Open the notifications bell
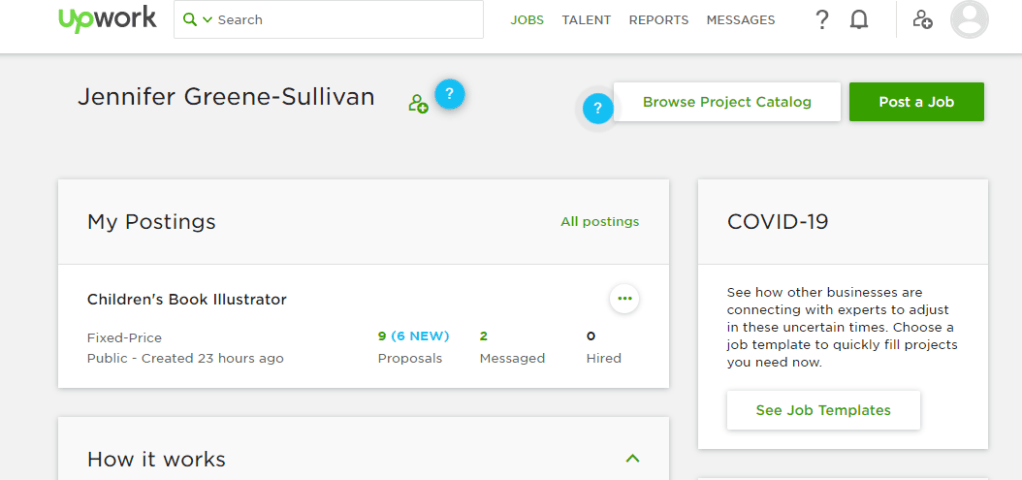The width and height of the screenshot is (1022, 480). click(859, 20)
